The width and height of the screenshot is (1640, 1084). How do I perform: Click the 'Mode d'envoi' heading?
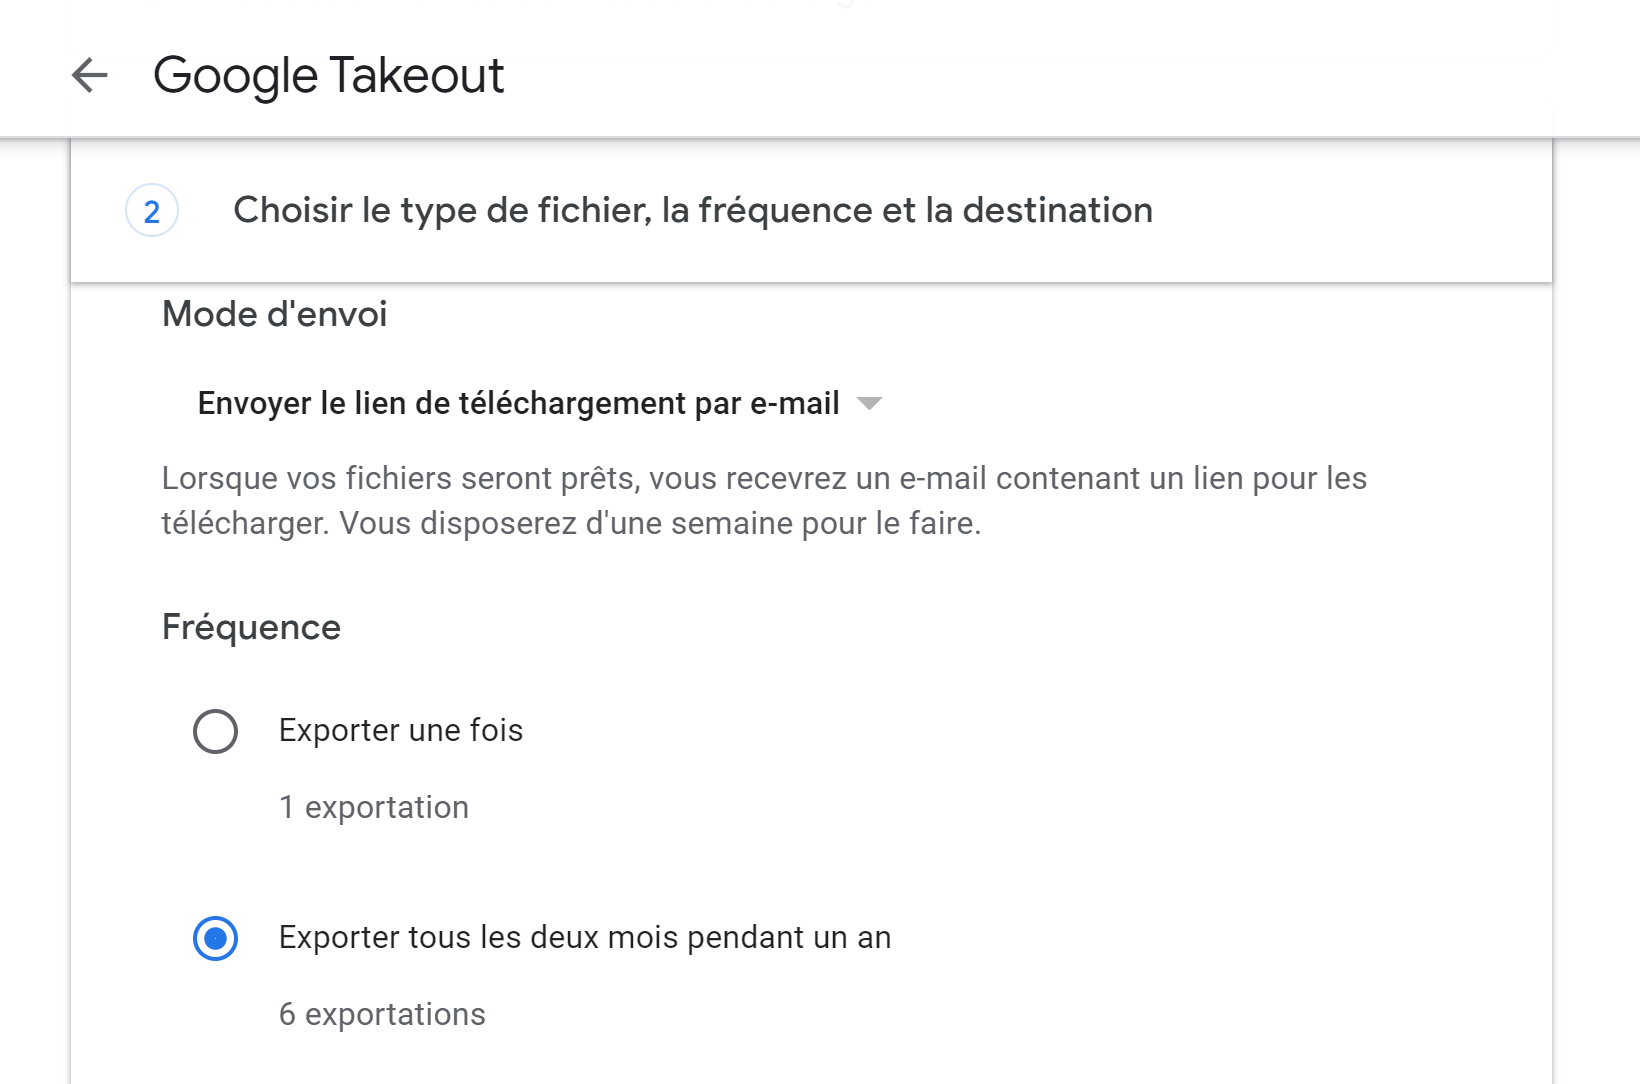point(274,314)
